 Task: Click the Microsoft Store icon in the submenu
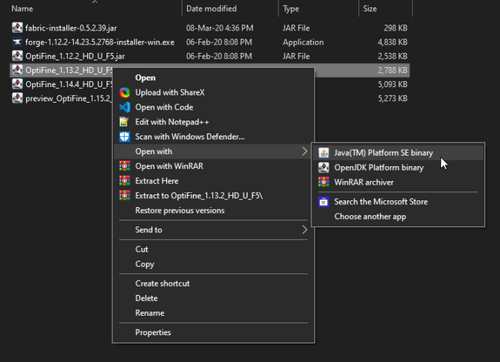click(324, 202)
